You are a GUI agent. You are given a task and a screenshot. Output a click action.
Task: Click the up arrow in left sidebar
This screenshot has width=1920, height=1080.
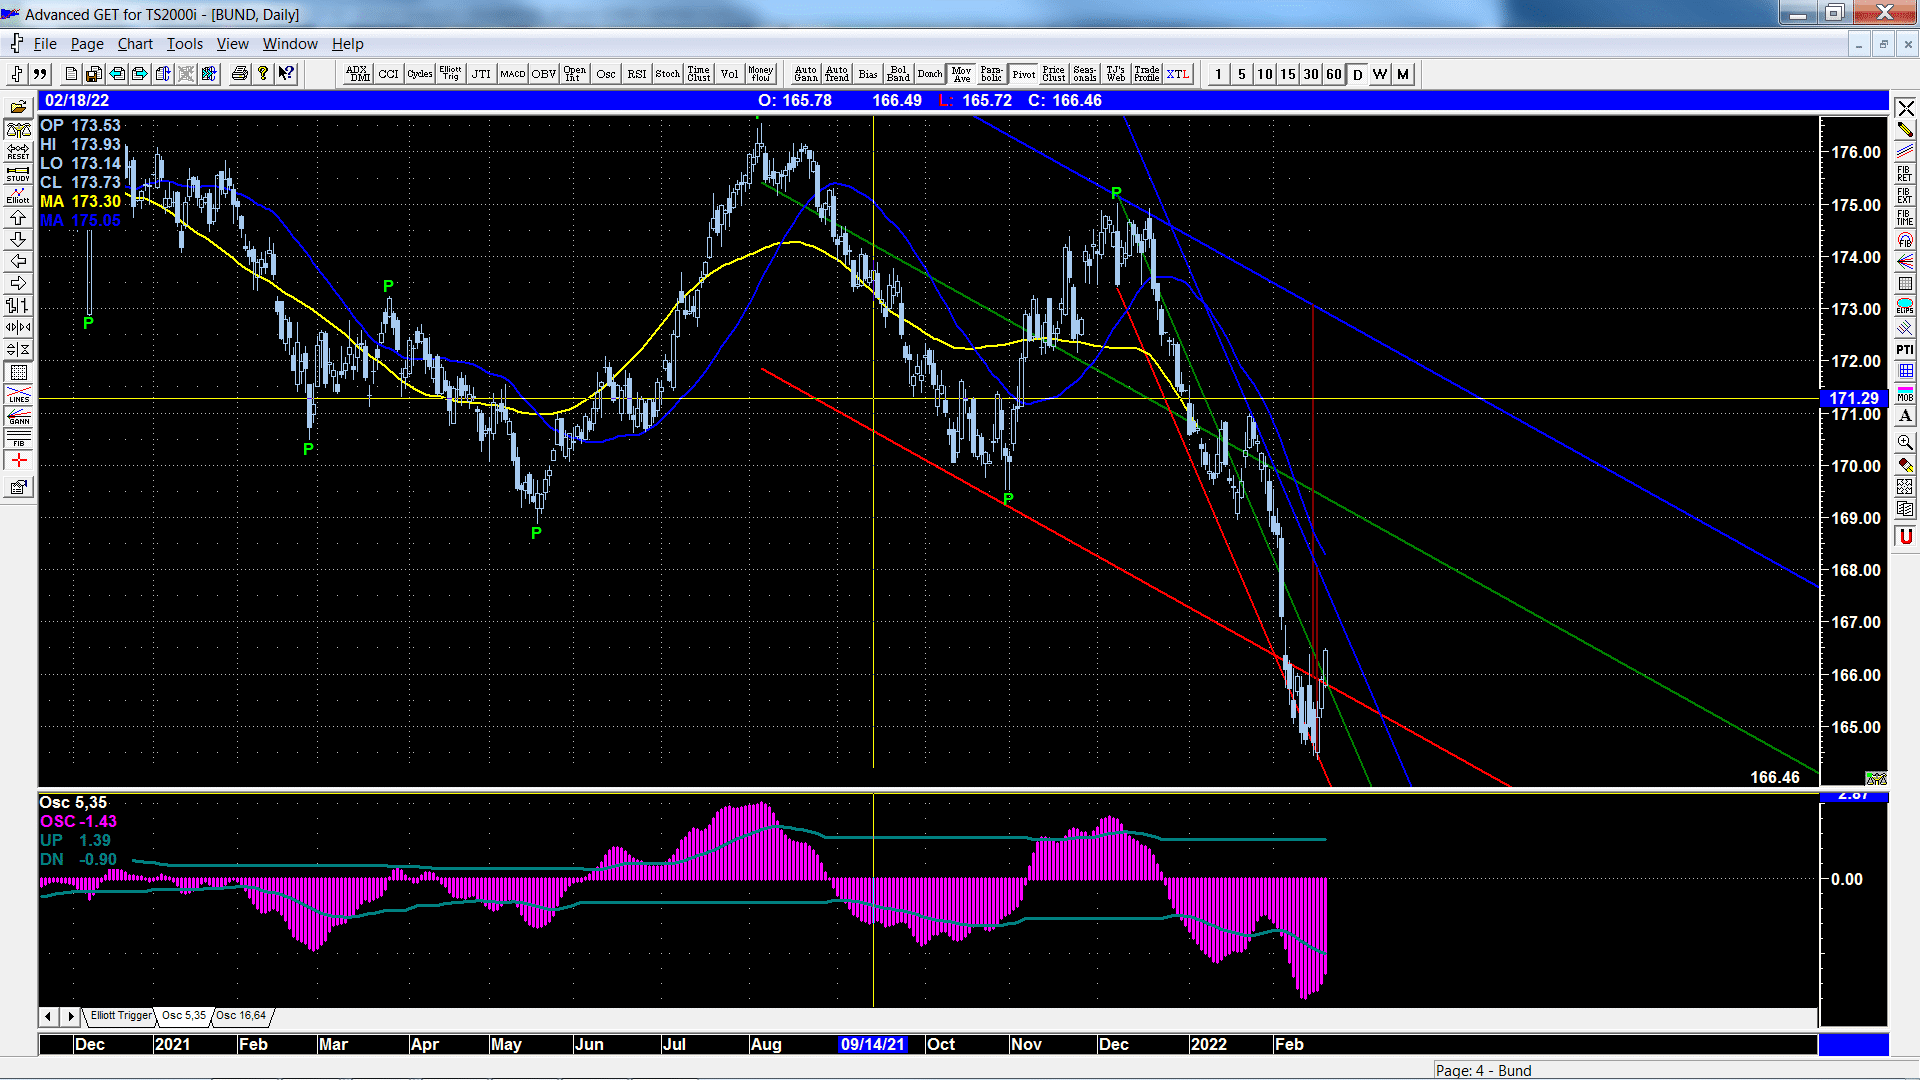(18, 217)
